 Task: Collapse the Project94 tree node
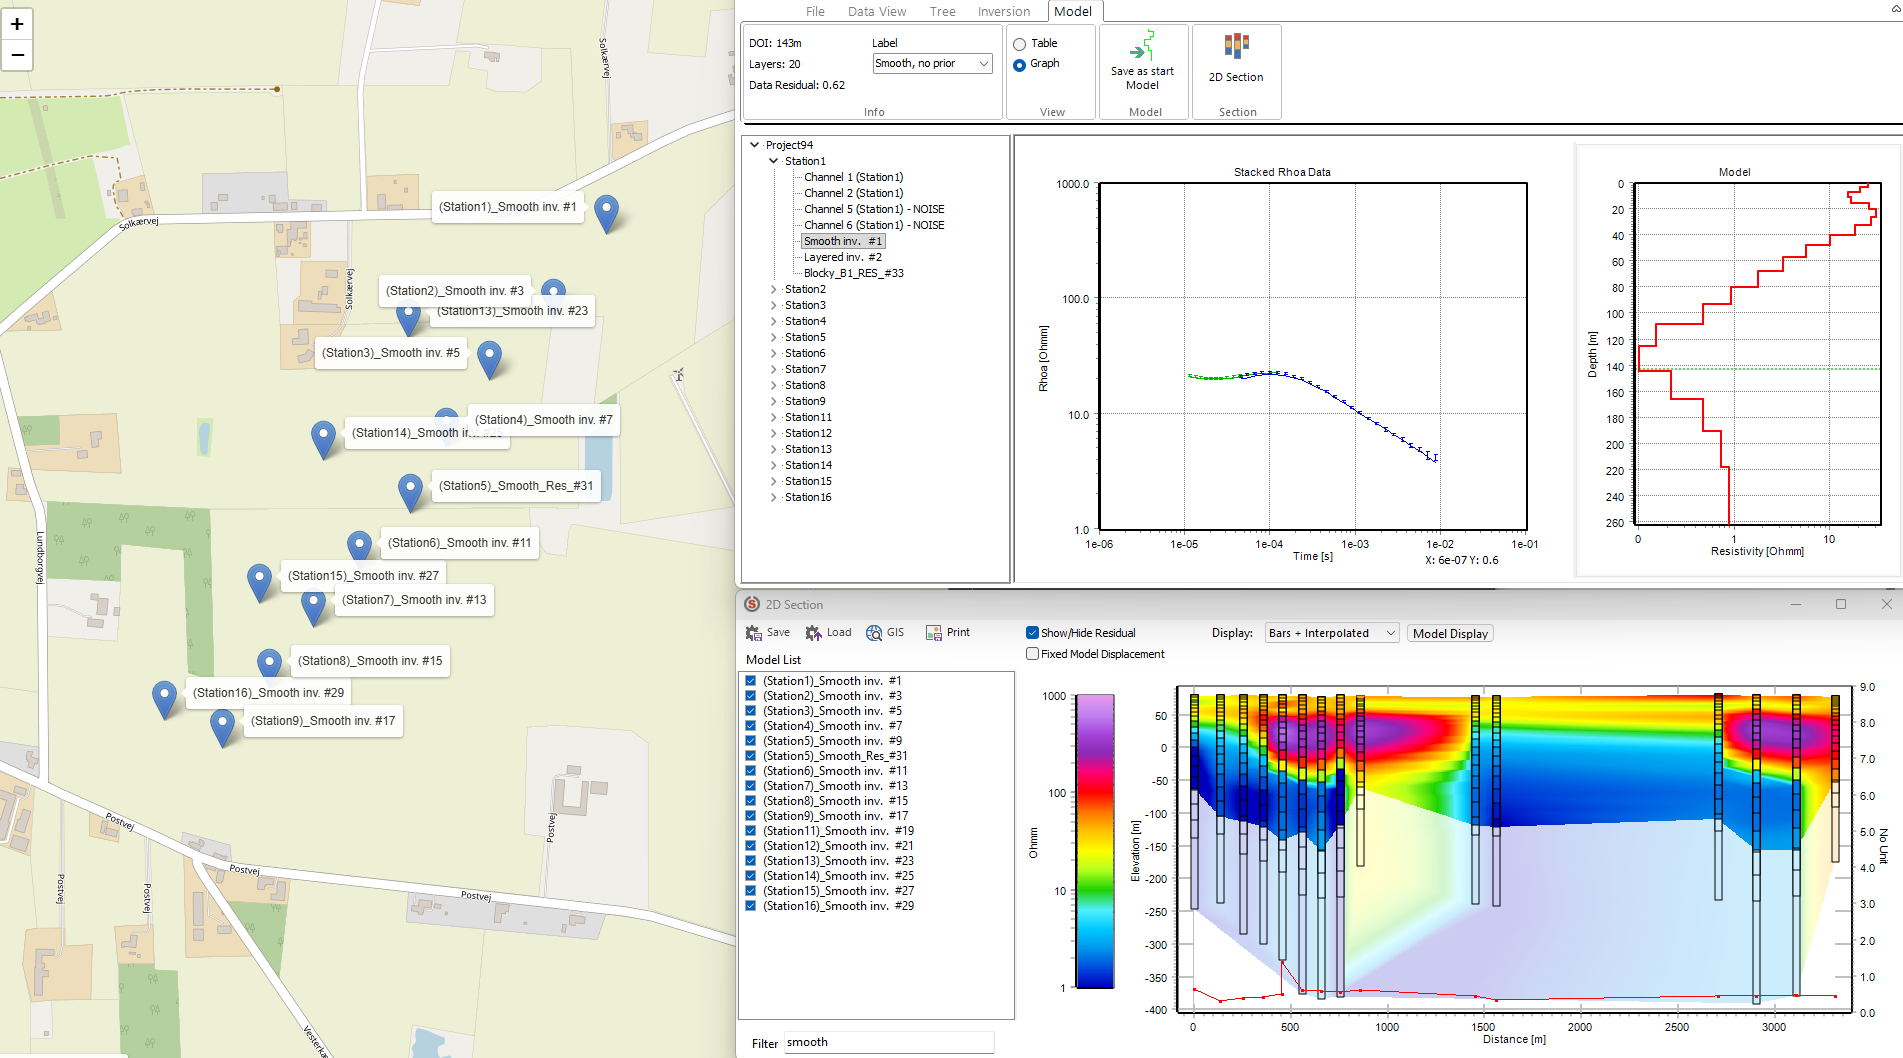click(755, 145)
